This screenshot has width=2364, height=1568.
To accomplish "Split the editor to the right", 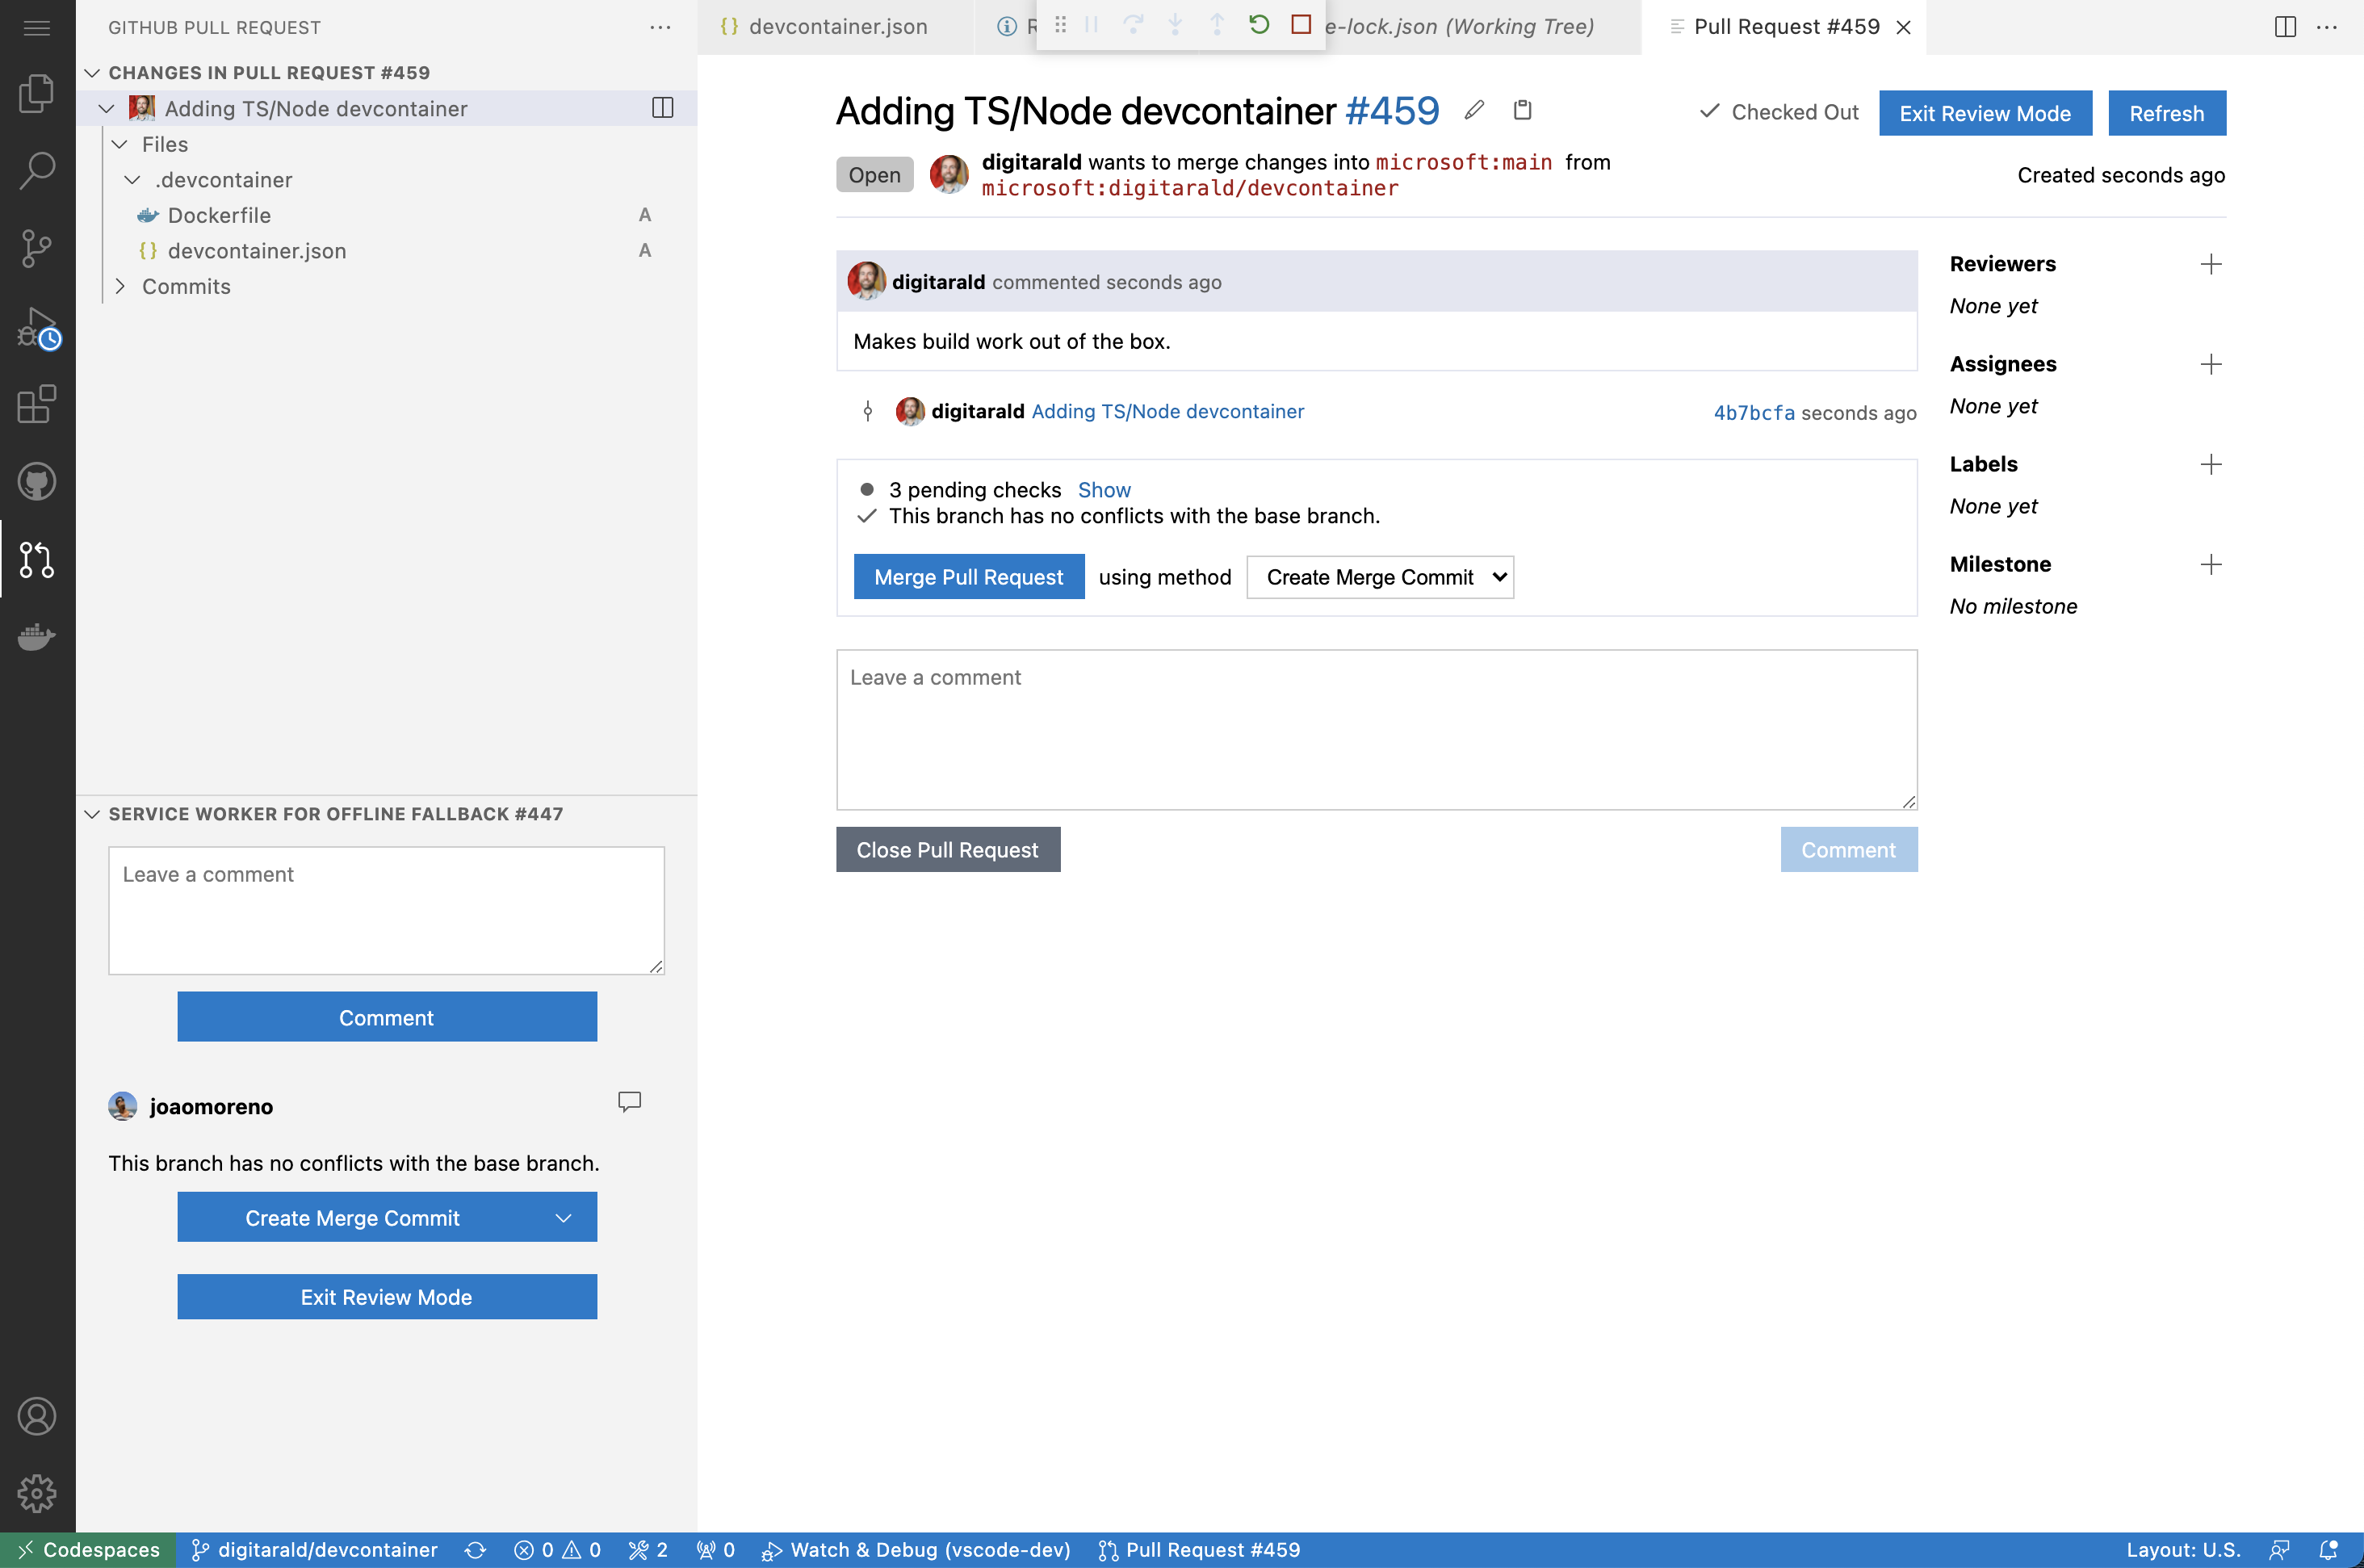I will click(2285, 27).
